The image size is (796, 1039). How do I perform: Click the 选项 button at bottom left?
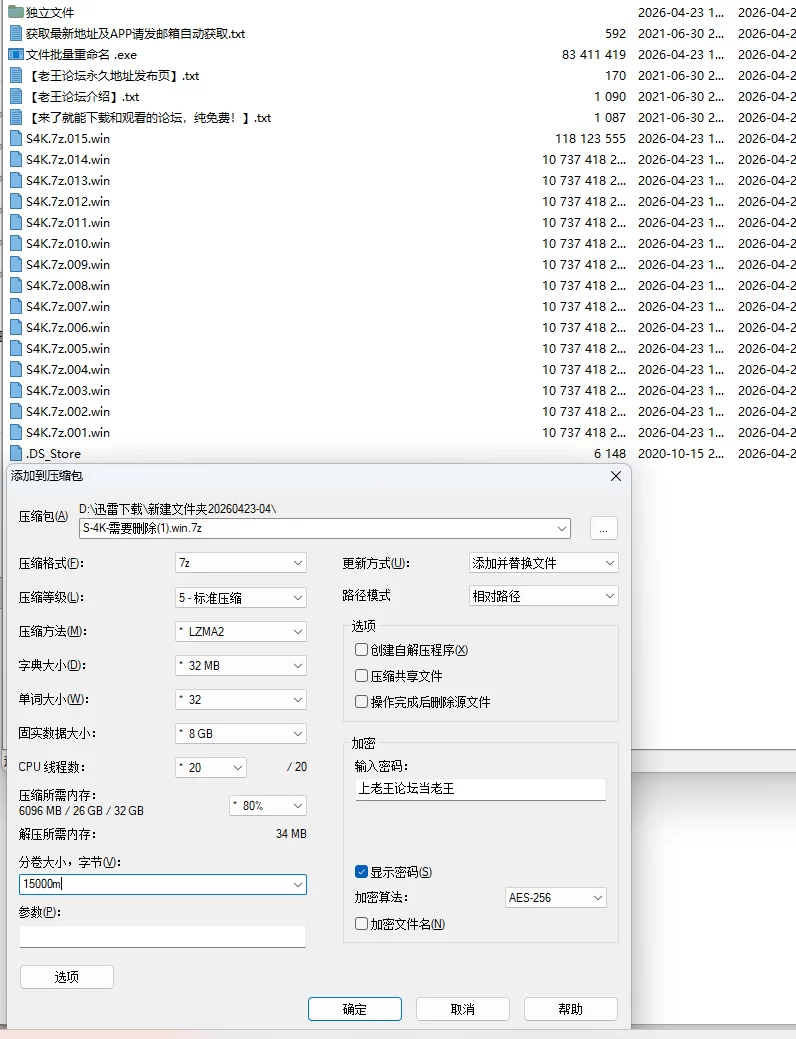tap(67, 977)
